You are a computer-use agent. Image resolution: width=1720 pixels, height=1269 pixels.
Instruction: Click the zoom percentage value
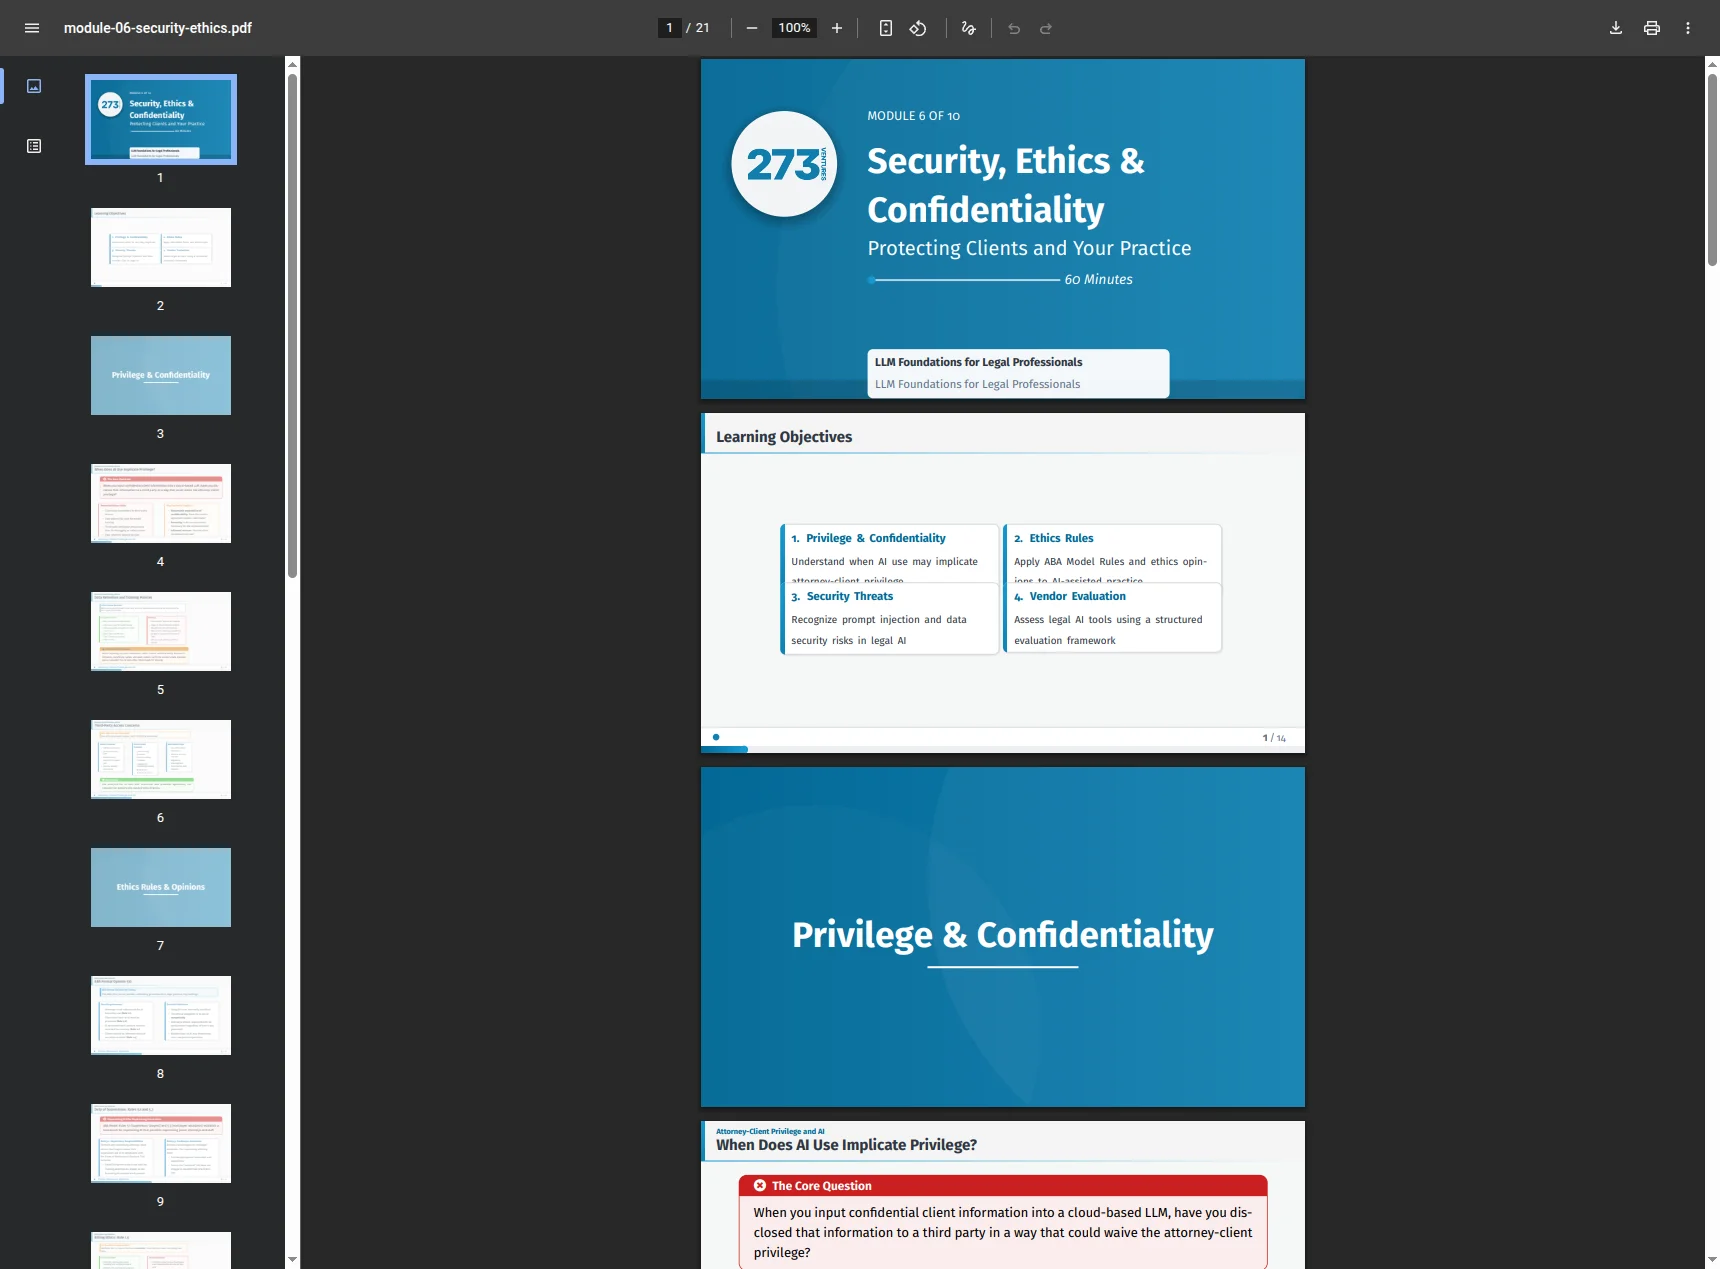point(794,28)
